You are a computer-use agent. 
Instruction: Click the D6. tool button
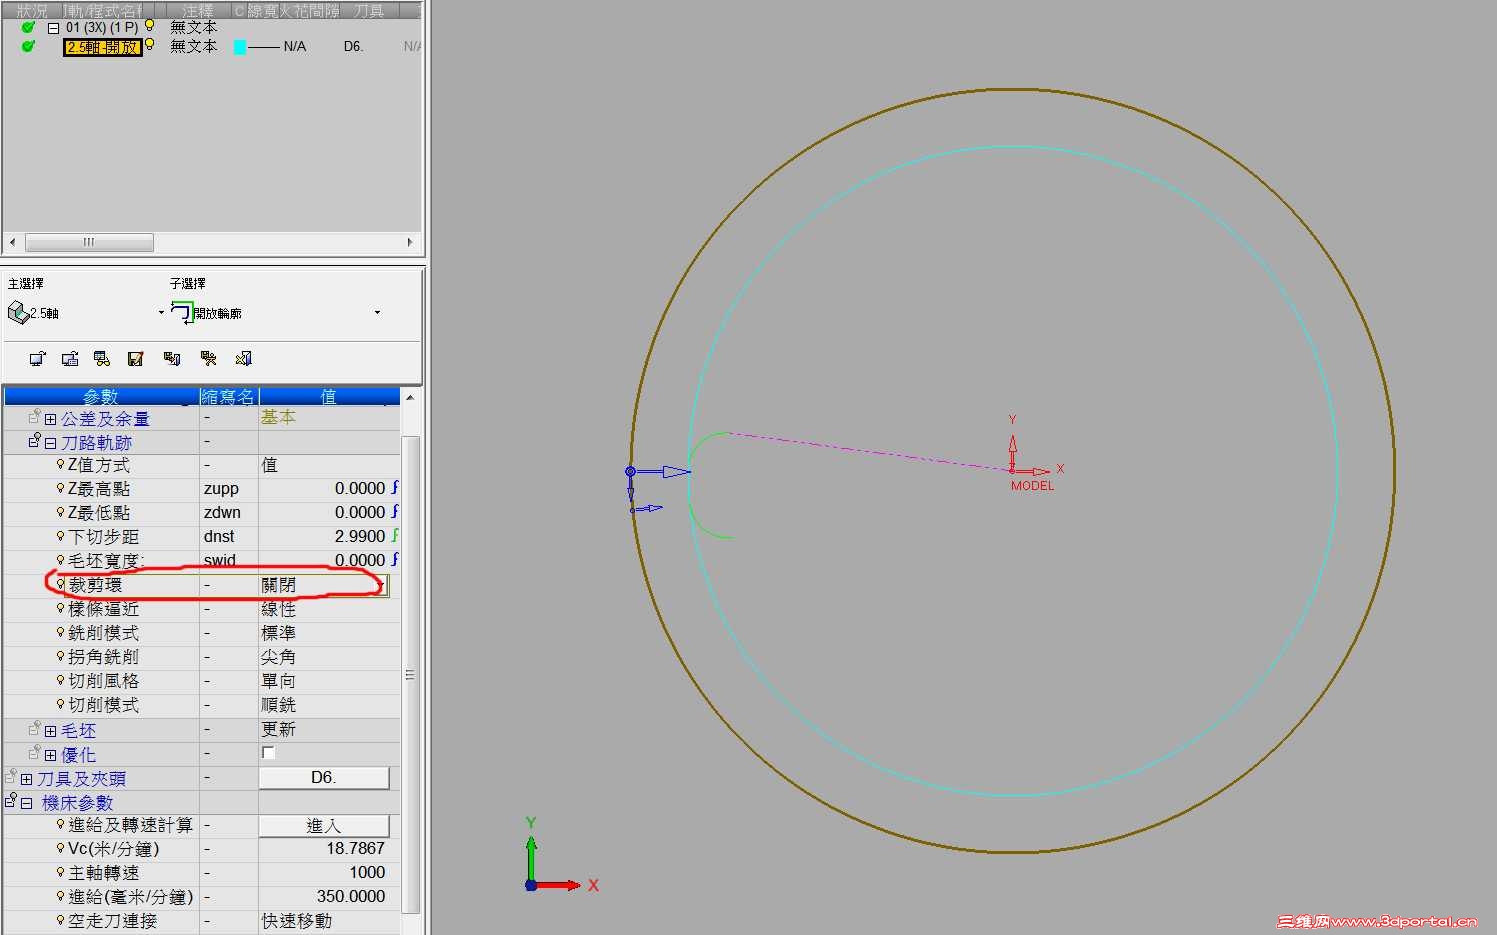324,778
